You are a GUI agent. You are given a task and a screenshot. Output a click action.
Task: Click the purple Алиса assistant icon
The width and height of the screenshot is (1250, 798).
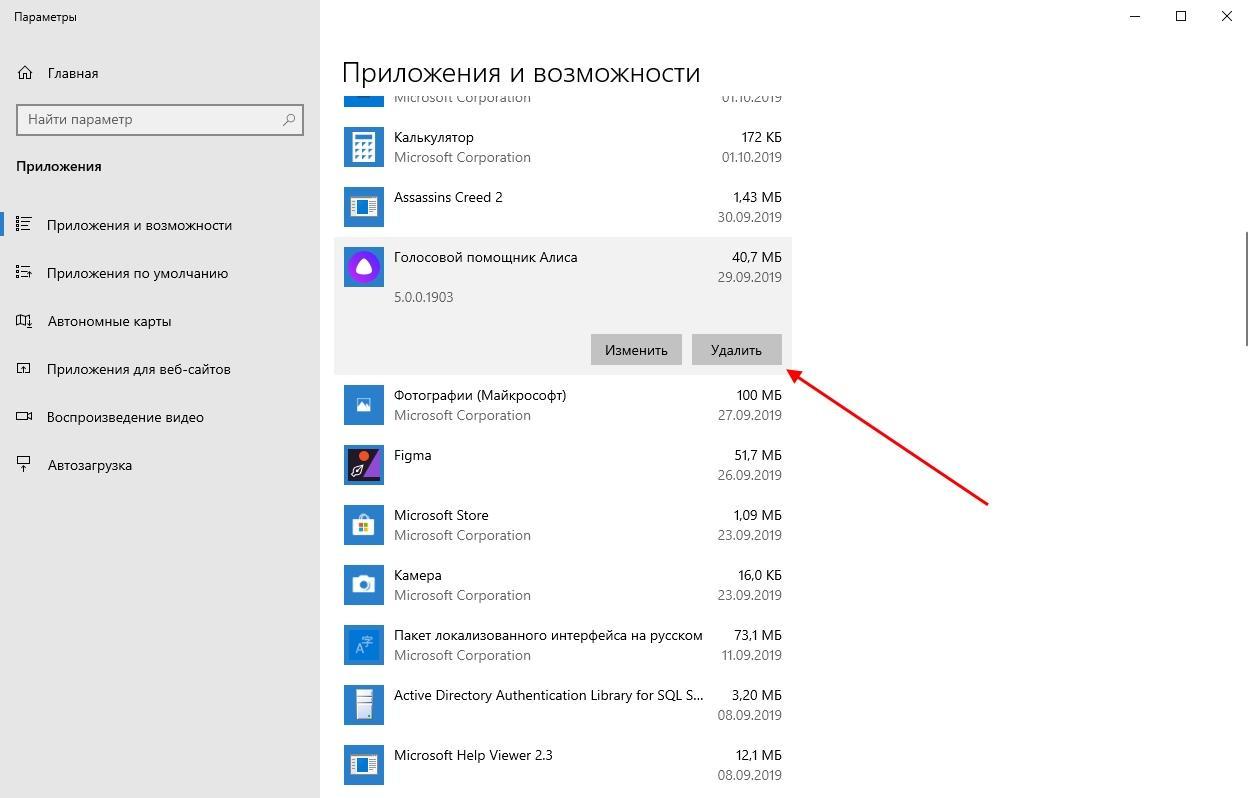tap(364, 267)
